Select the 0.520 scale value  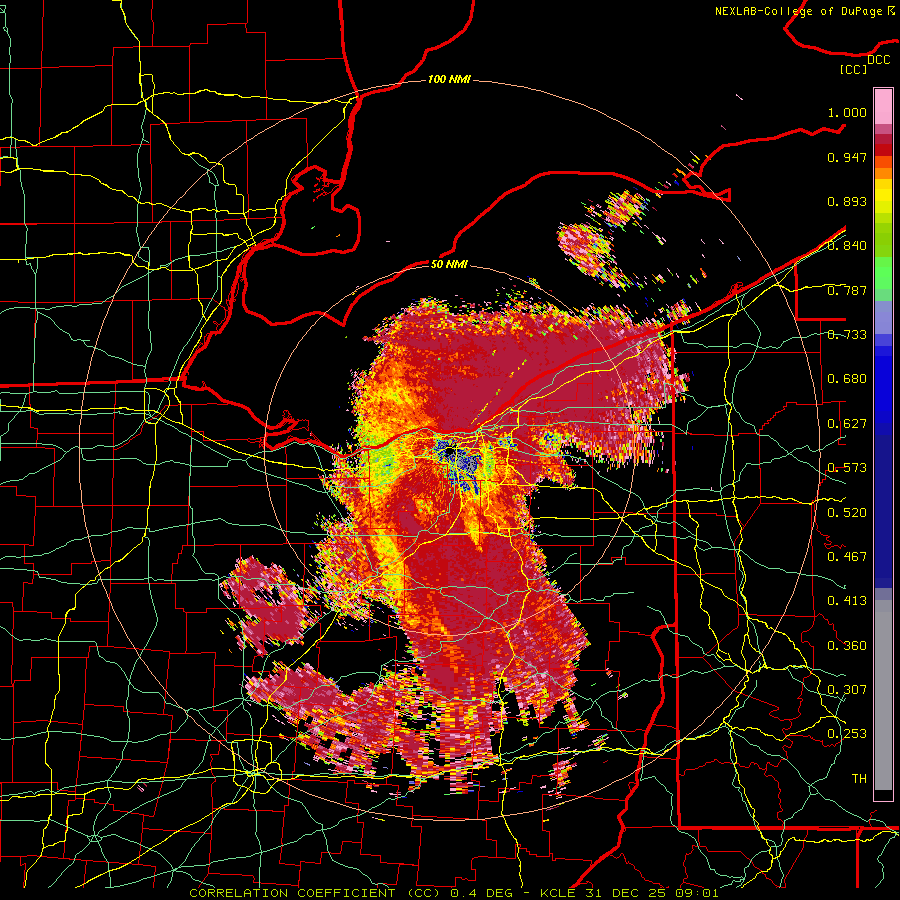pos(847,513)
